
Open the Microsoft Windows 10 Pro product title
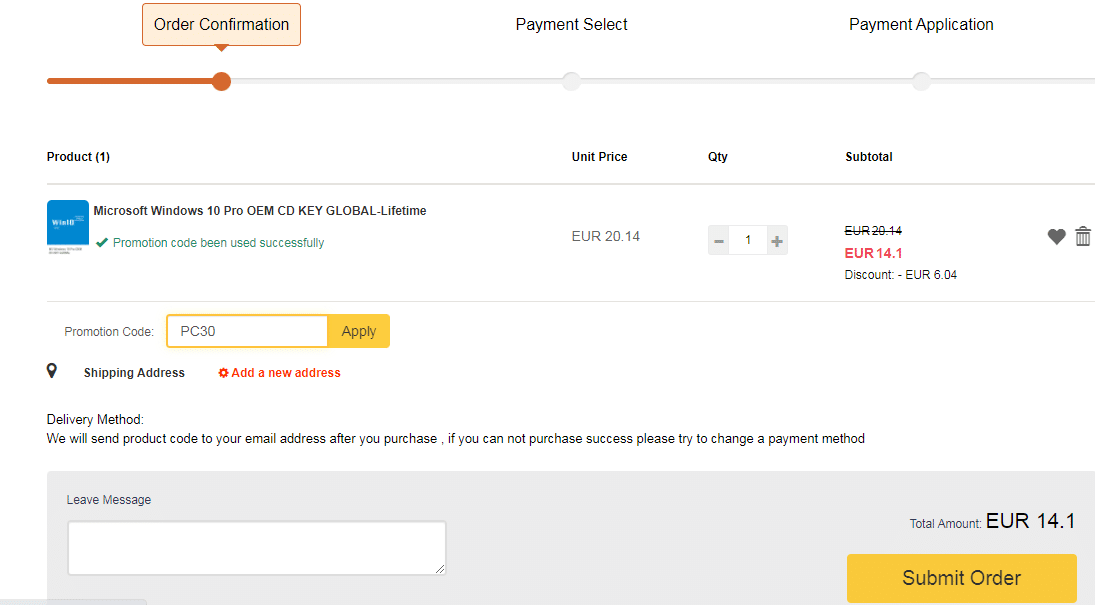click(260, 211)
